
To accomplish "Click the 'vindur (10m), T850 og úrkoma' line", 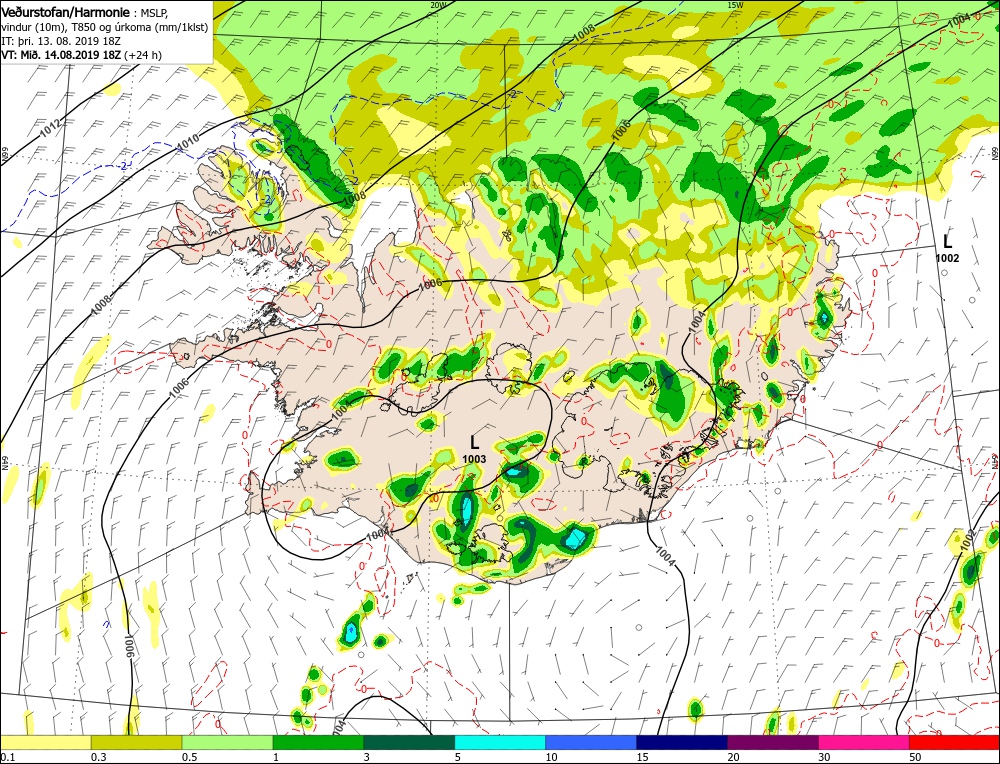I will (103, 27).
